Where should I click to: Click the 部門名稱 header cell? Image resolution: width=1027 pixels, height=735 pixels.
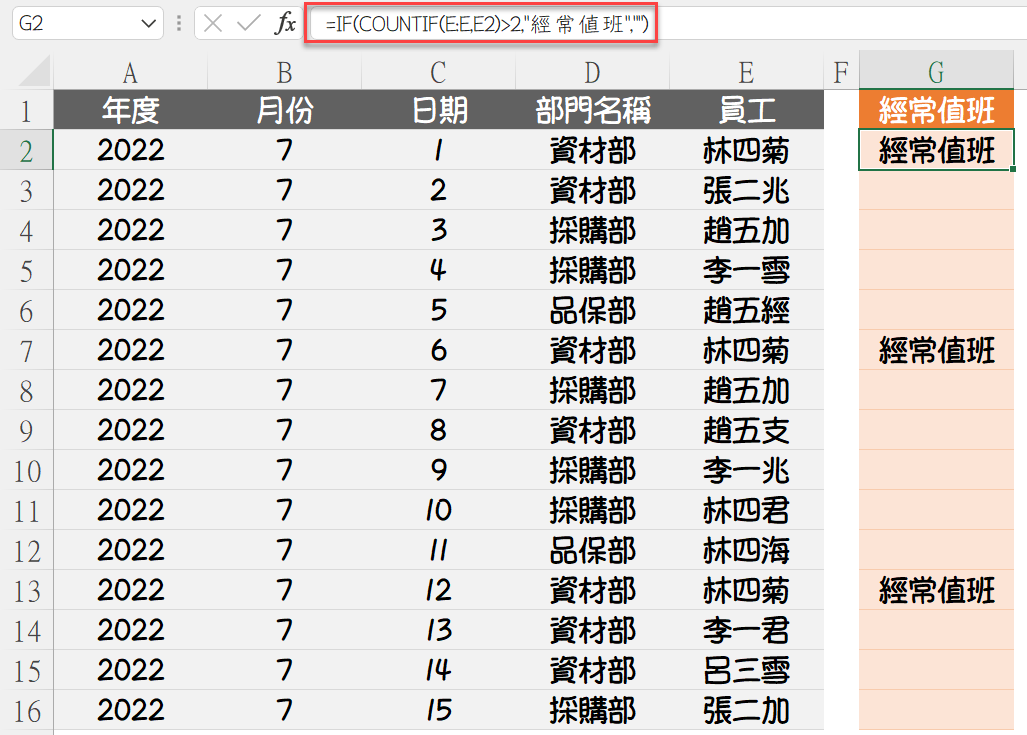tap(592, 109)
